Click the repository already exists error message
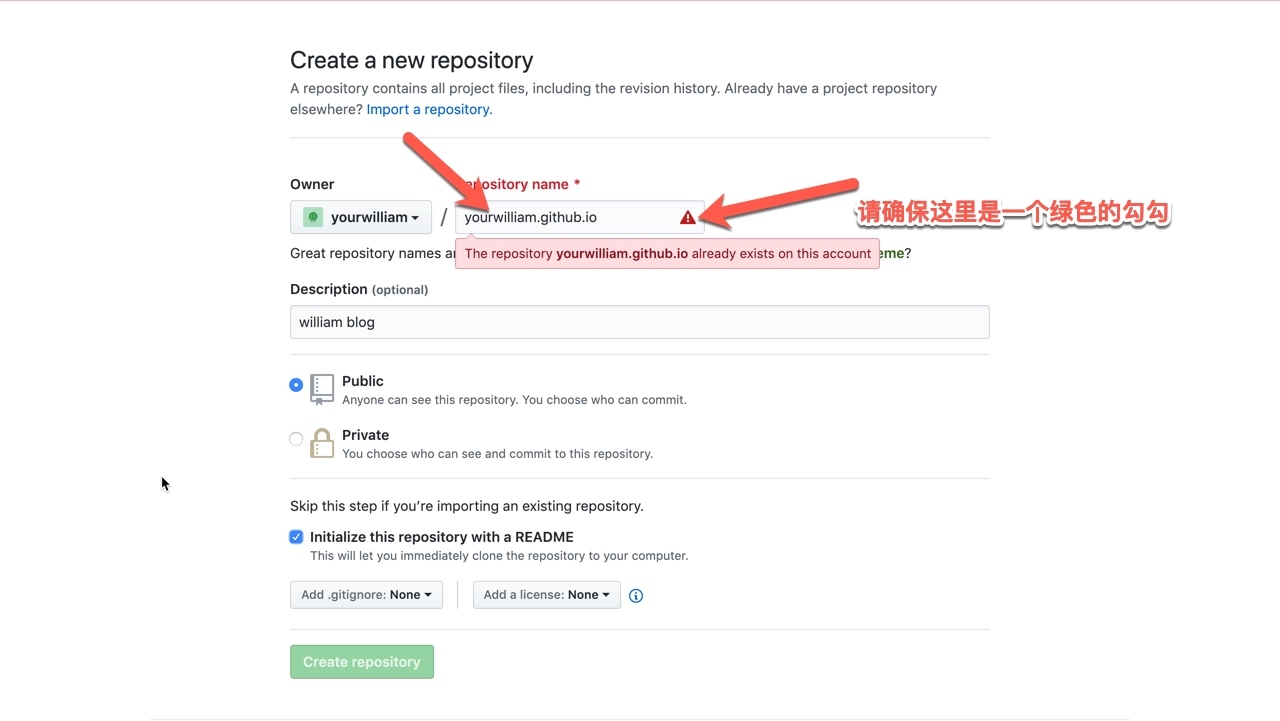1280x721 pixels. point(667,254)
